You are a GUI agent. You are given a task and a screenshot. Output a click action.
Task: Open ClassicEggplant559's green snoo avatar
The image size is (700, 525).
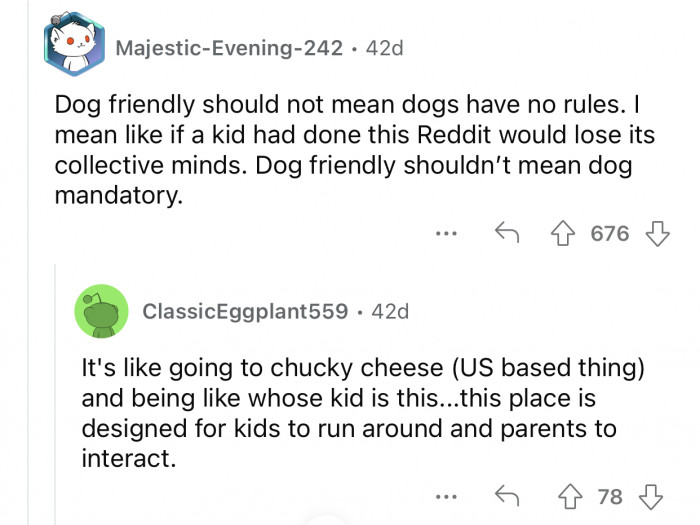100,311
